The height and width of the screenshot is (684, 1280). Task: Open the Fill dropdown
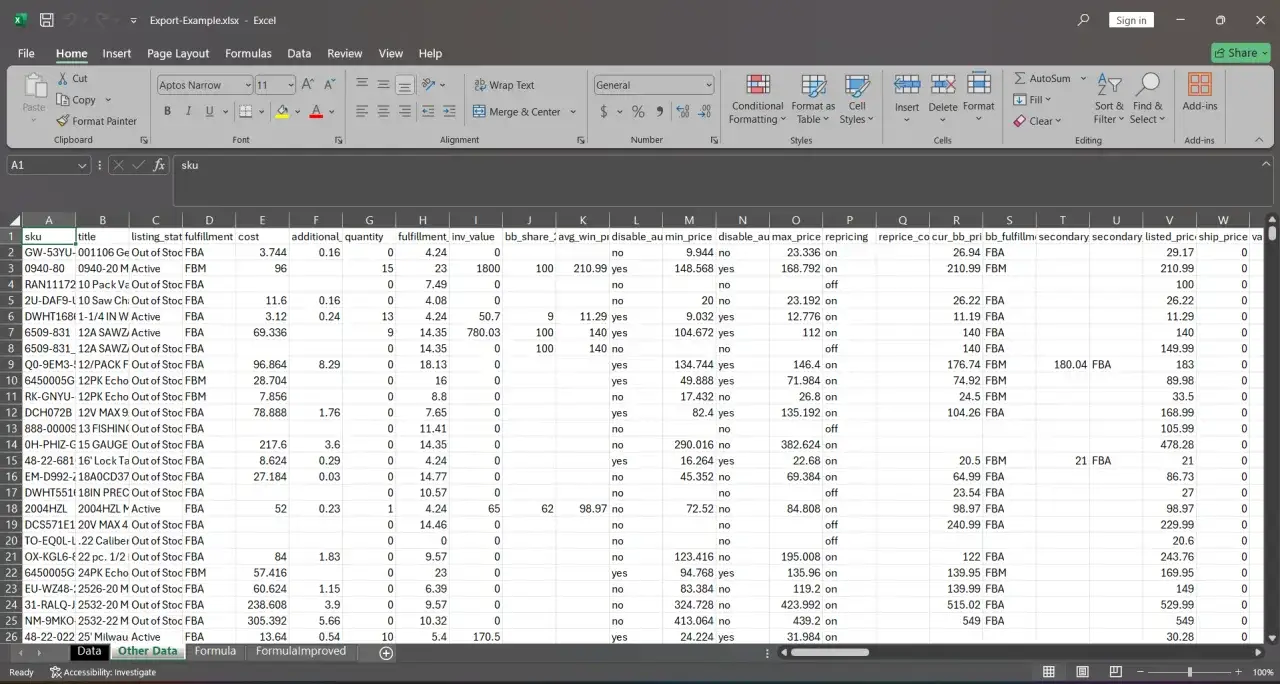click(x=1032, y=100)
